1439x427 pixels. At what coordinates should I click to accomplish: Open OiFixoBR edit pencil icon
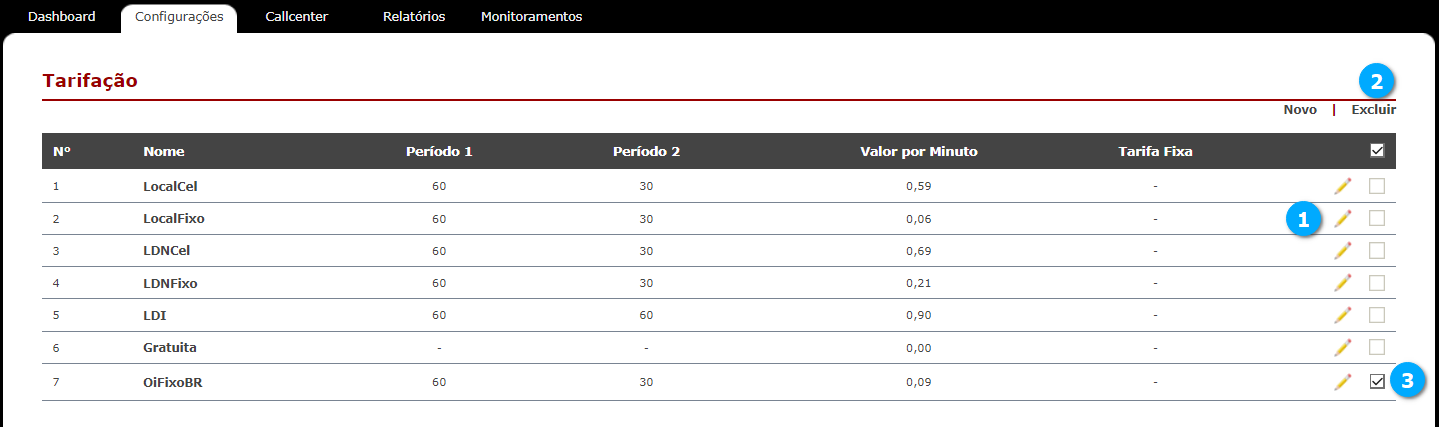click(1343, 381)
